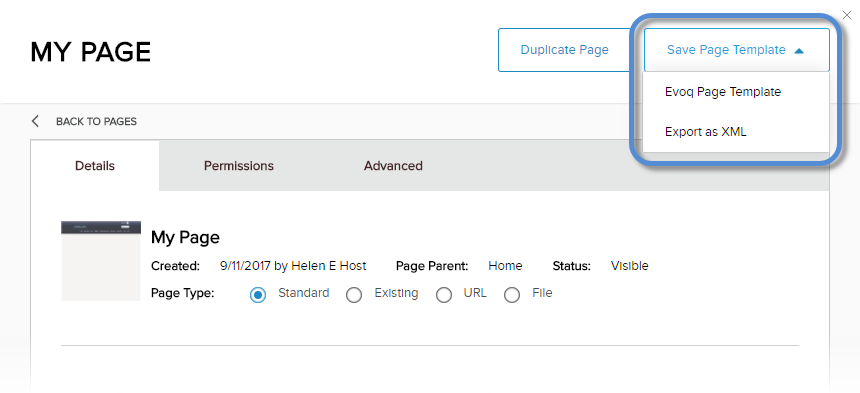Switch to the Details tab
Screen dimensions: 860x393
(95, 166)
